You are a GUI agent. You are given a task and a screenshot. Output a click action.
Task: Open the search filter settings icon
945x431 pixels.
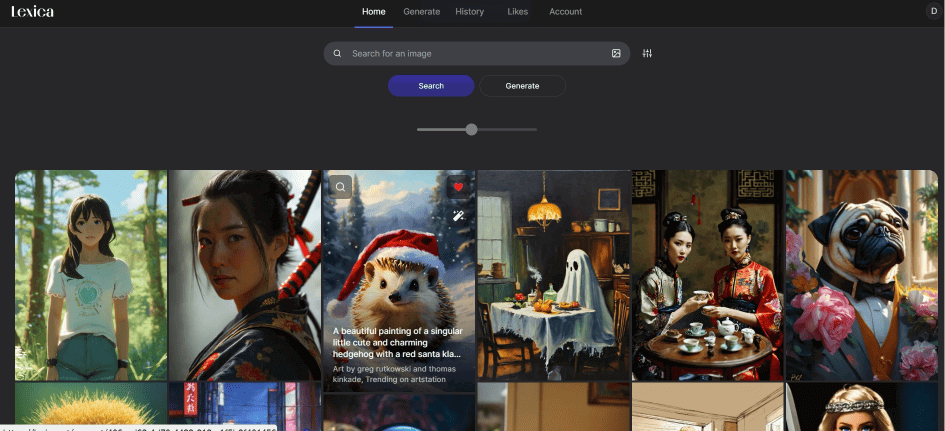[x=647, y=54]
